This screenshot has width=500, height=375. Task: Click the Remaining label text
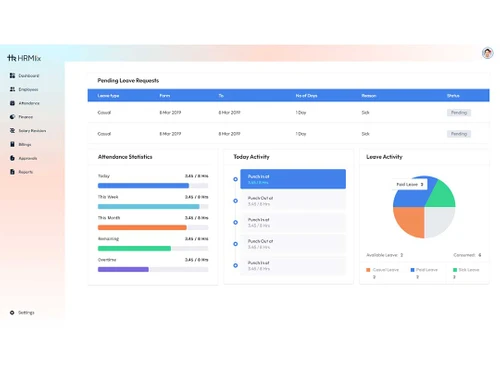(108, 239)
